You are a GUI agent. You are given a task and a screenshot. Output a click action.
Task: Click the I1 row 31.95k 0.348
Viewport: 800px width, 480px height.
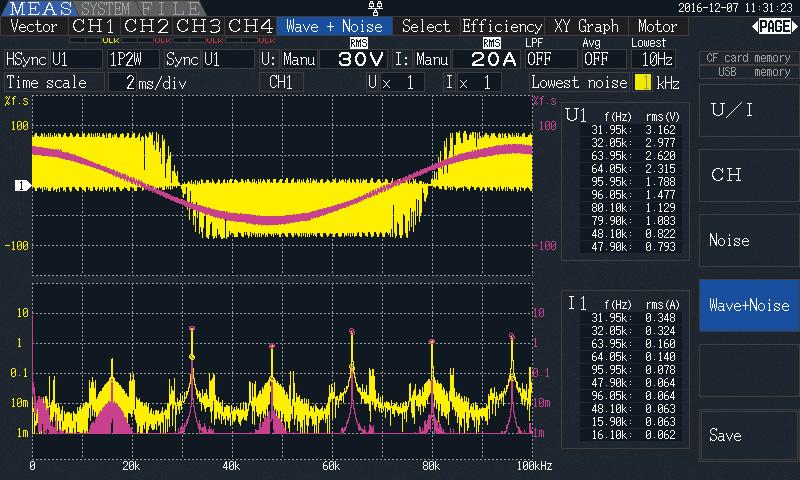(x=633, y=318)
